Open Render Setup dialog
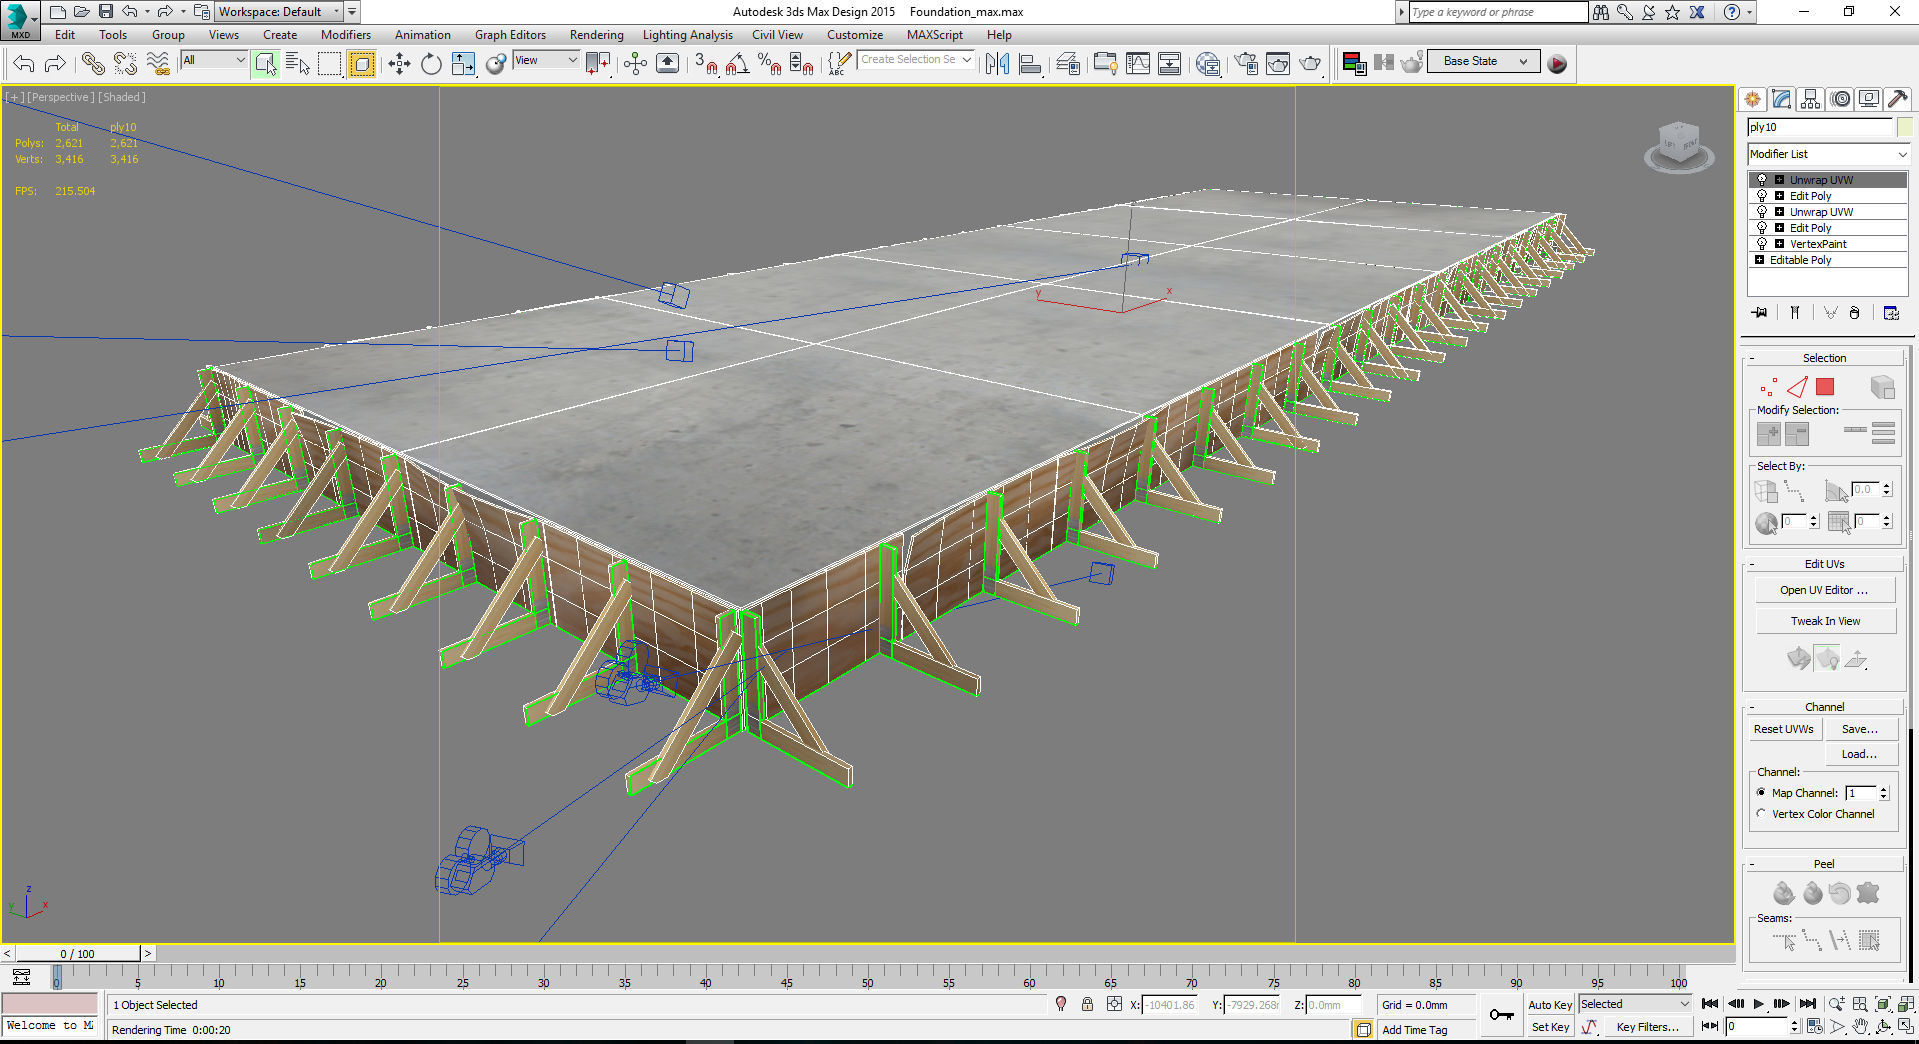1919x1044 pixels. pos(1246,64)
